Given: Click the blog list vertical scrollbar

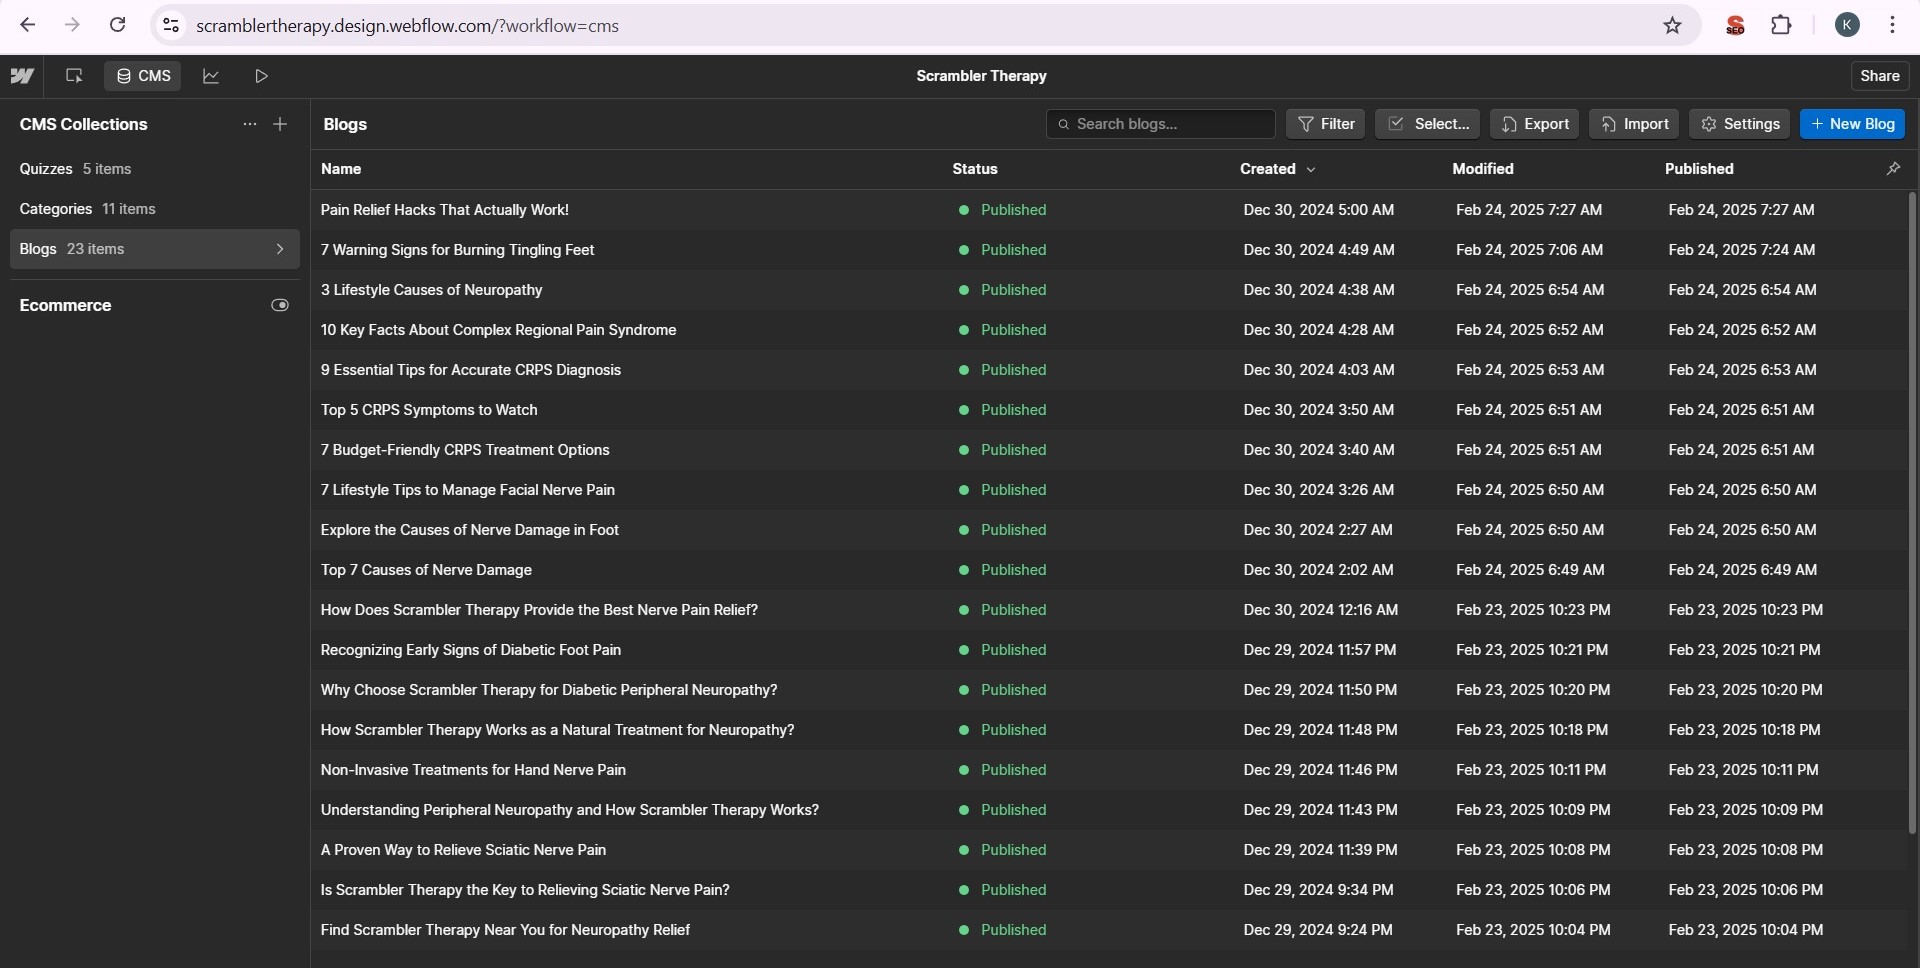Looking at the screenshot, I should 1912,512.
